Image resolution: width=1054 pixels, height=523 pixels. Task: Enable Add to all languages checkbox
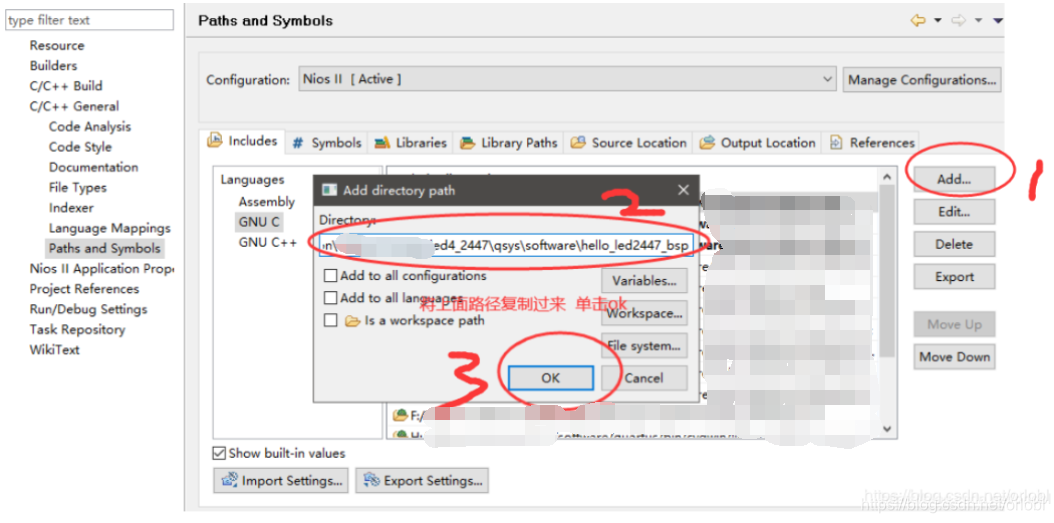point(330,298)
